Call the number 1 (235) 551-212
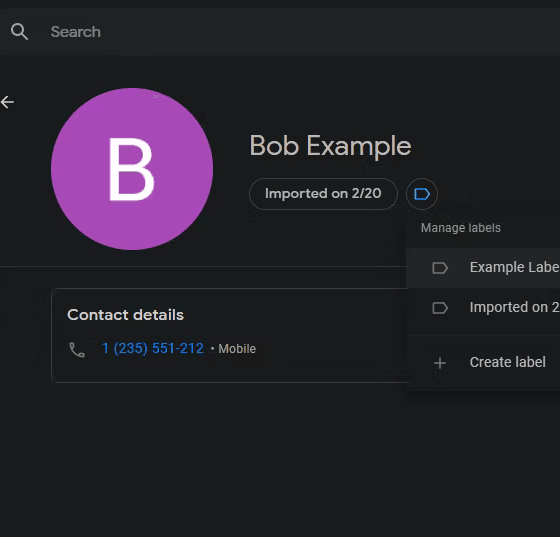Viewport: 560px width, 537px height. (x=152, y=348)
